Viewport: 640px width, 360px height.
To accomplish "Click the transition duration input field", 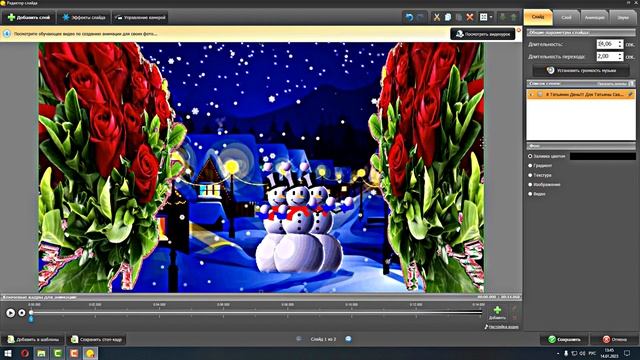I will tap(607, 56).
